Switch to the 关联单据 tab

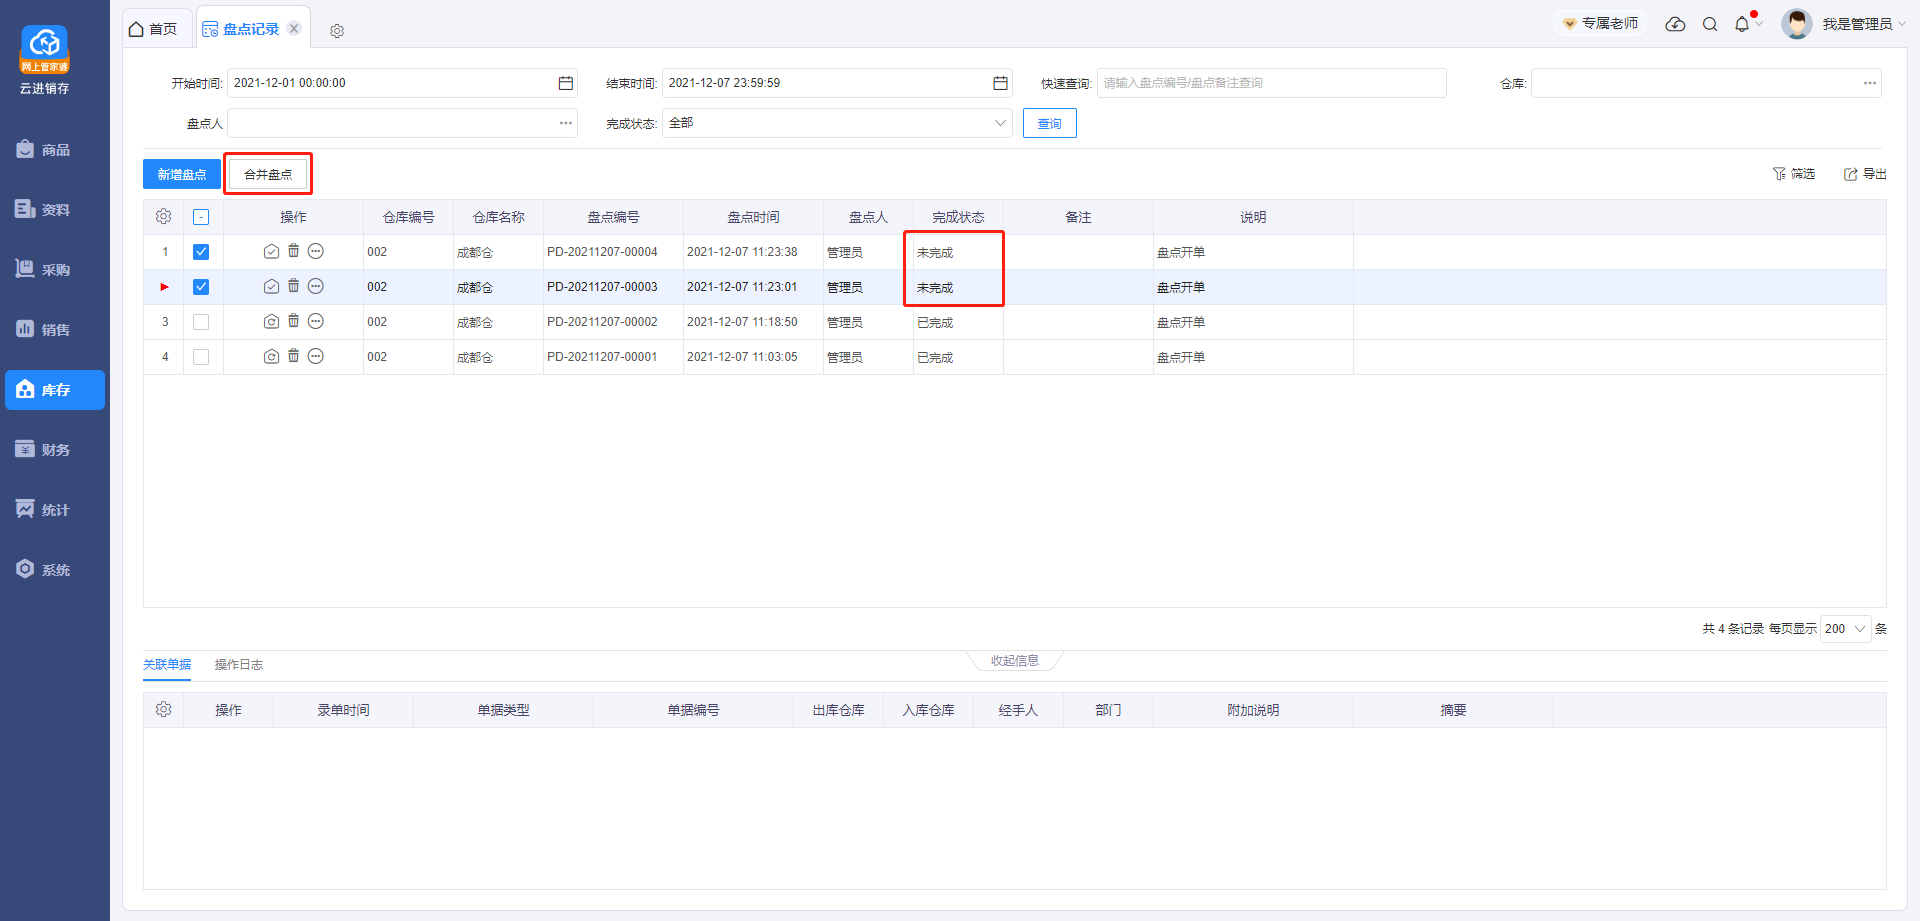167,665
